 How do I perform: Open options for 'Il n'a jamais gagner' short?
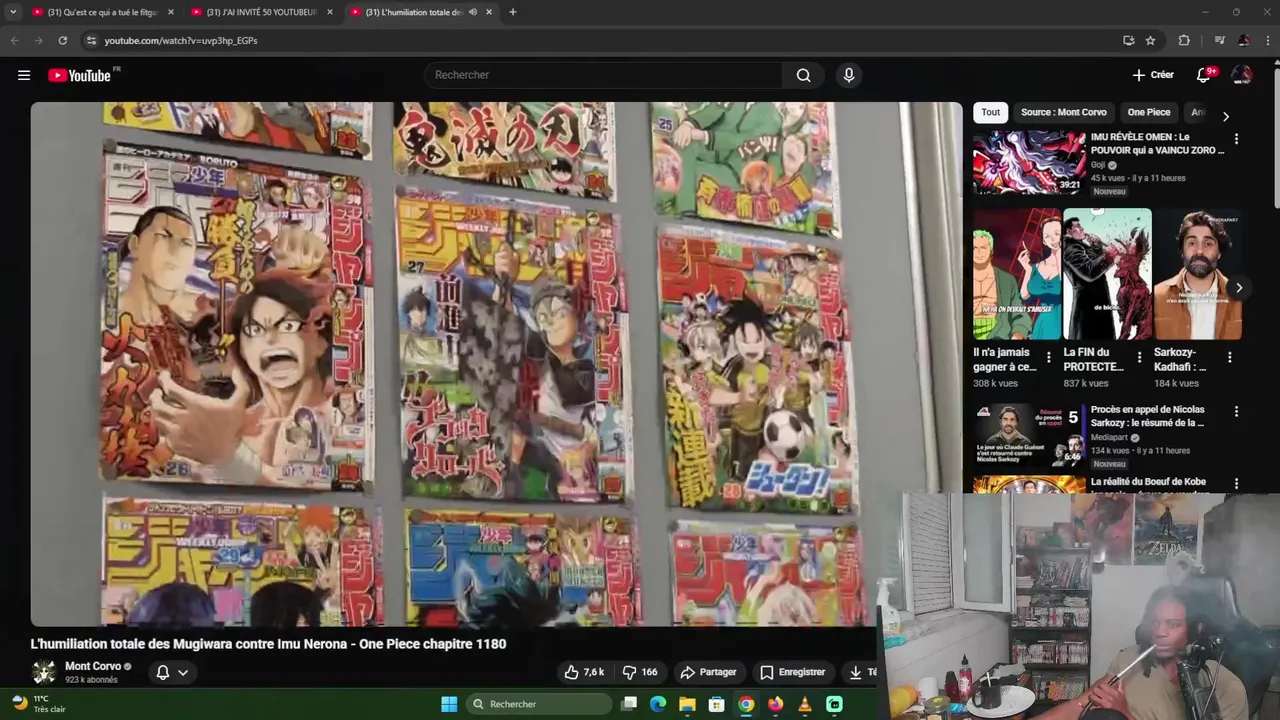pyautogui.click(x=1048, y=357)
